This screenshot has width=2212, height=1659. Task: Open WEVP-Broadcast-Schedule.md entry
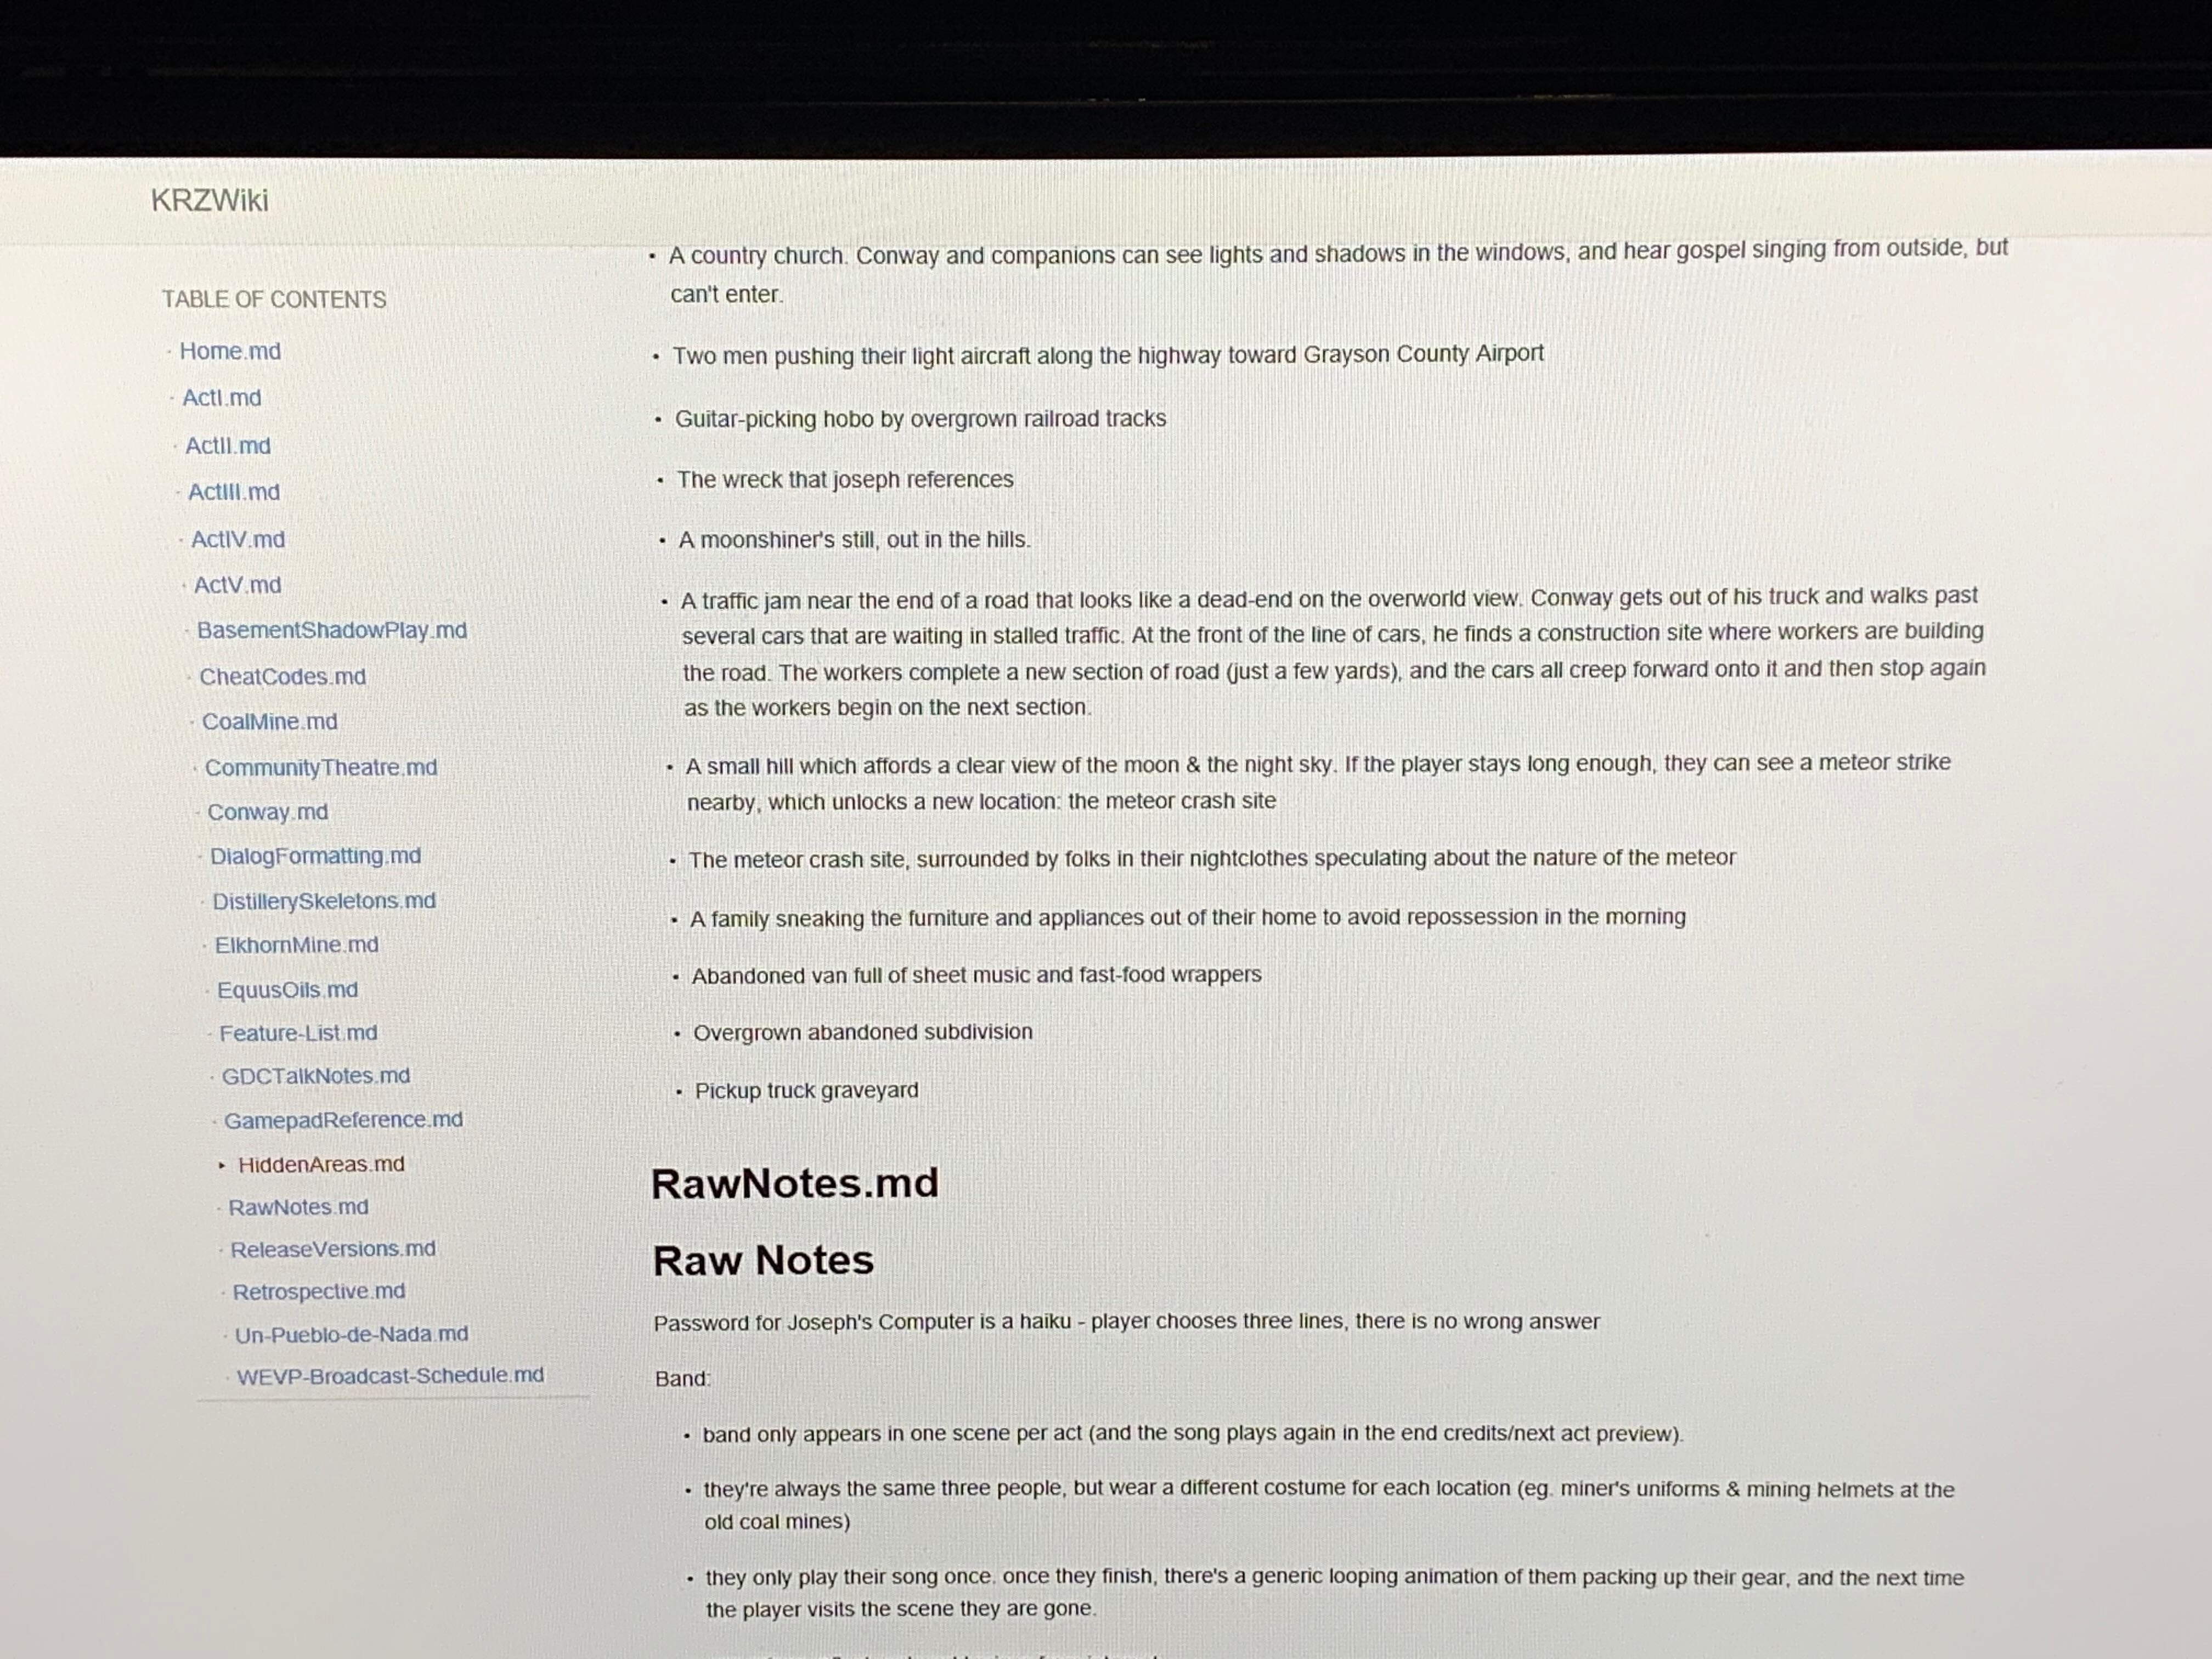point(390,1375)
